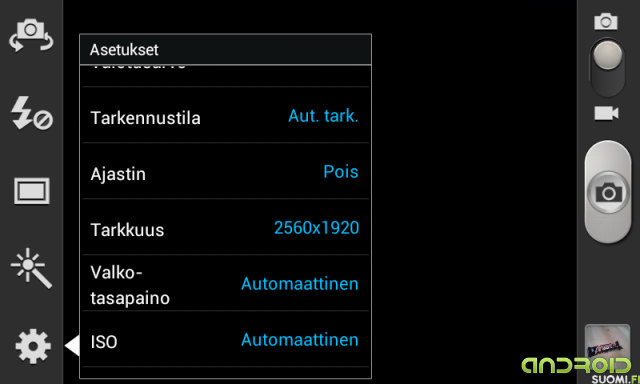This screenshot has width=640, height=384.
Task: Open the Tarkkuus resolution setting
Action: 225,227
